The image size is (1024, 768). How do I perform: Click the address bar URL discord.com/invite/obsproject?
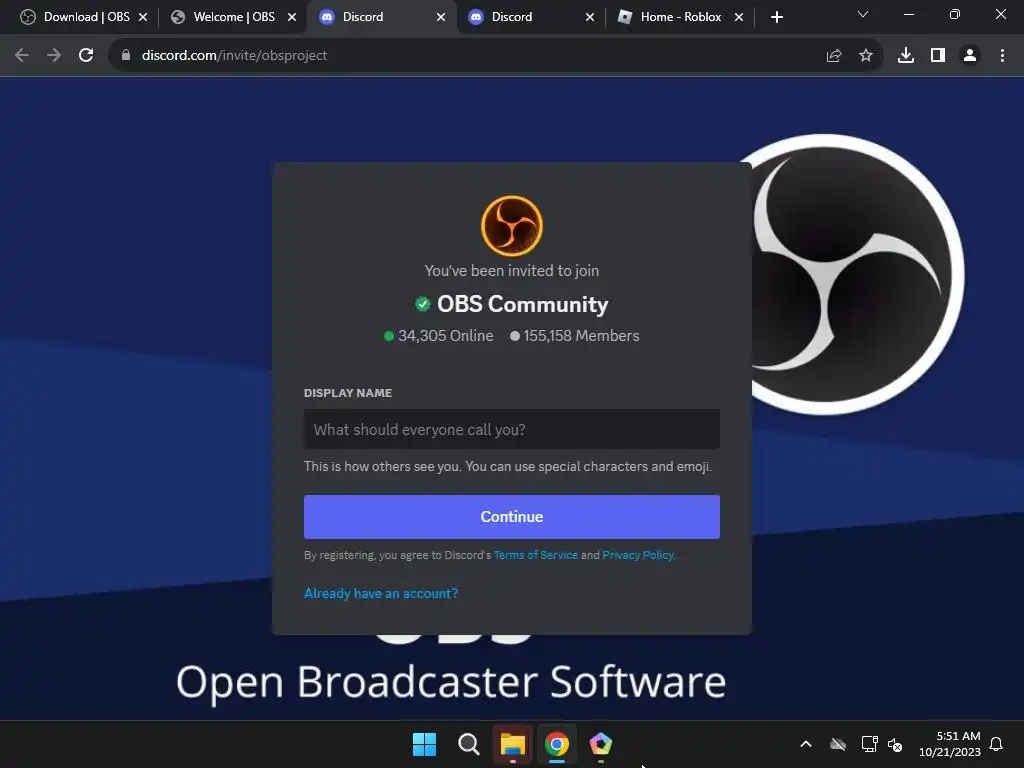click(234, 56)
